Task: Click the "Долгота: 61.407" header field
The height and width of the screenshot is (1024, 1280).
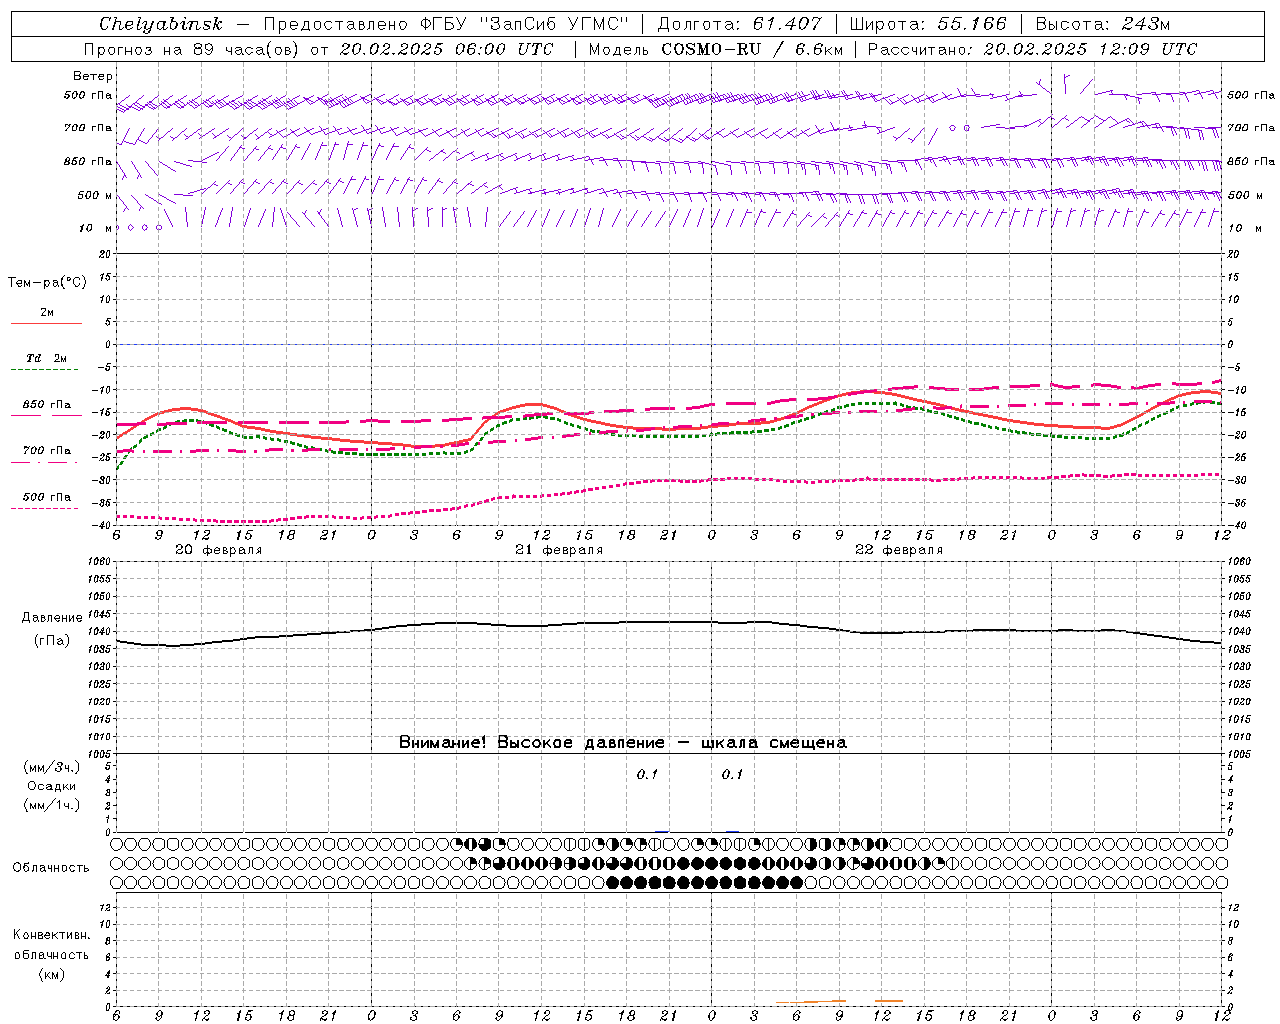Action: [x=739, y=24]
